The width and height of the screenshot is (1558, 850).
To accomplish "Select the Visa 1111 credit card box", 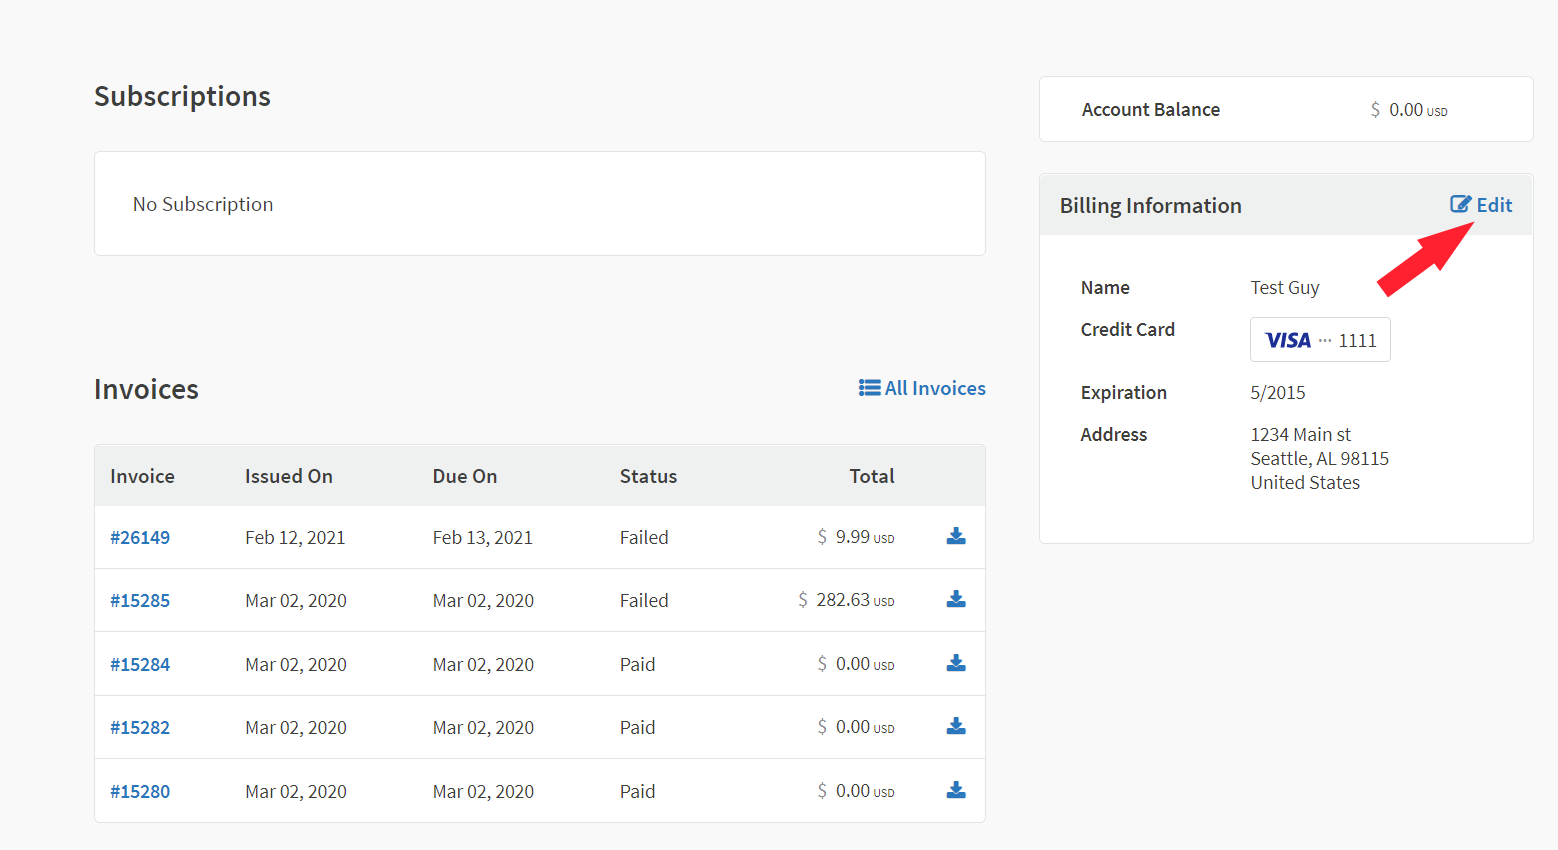I will pyautogui.click(x=1320, y=340).
